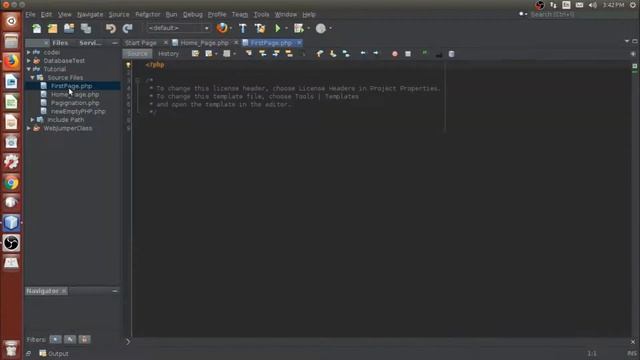This screenshot has width=640, height=360.
Task: Open the File menu
Action: [x=31, y=14]
